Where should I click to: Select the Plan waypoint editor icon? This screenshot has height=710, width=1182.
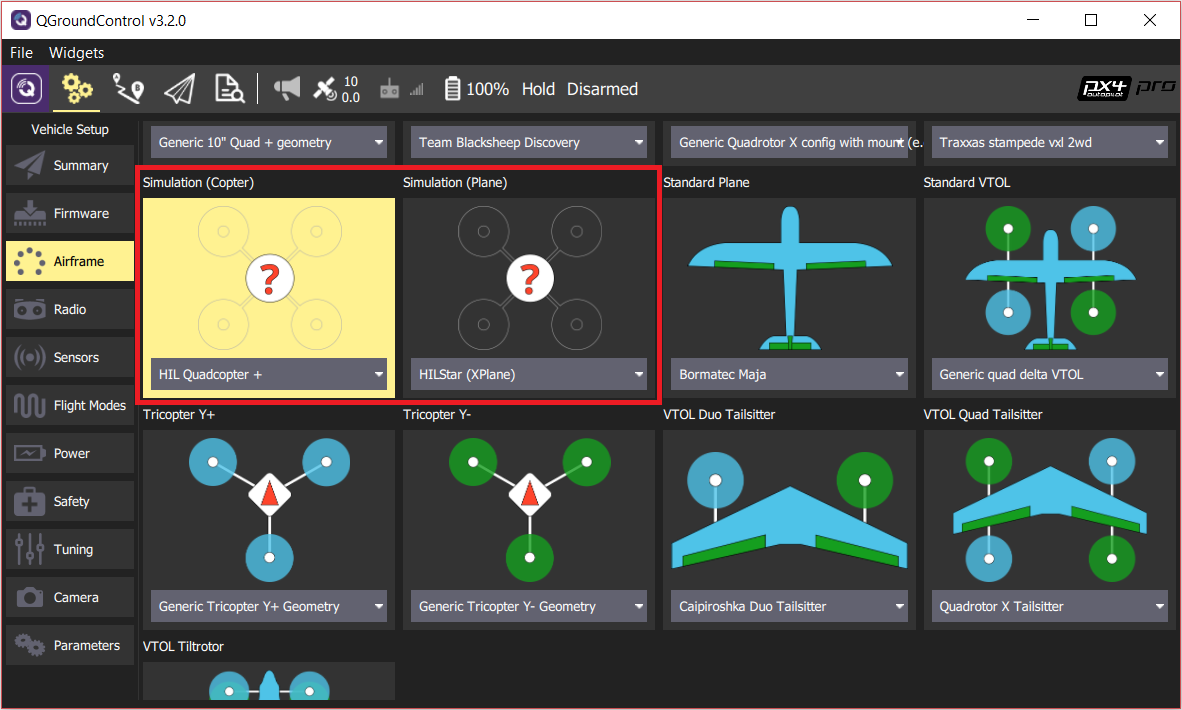[129, 89]
